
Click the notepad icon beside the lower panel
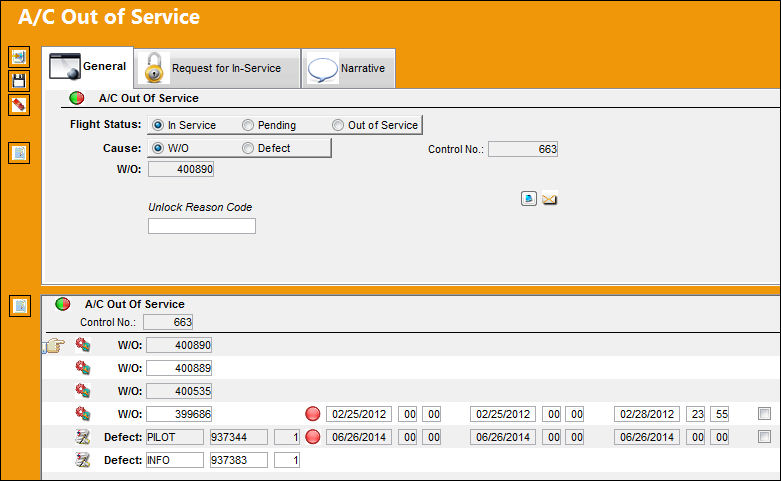point(20,306)
